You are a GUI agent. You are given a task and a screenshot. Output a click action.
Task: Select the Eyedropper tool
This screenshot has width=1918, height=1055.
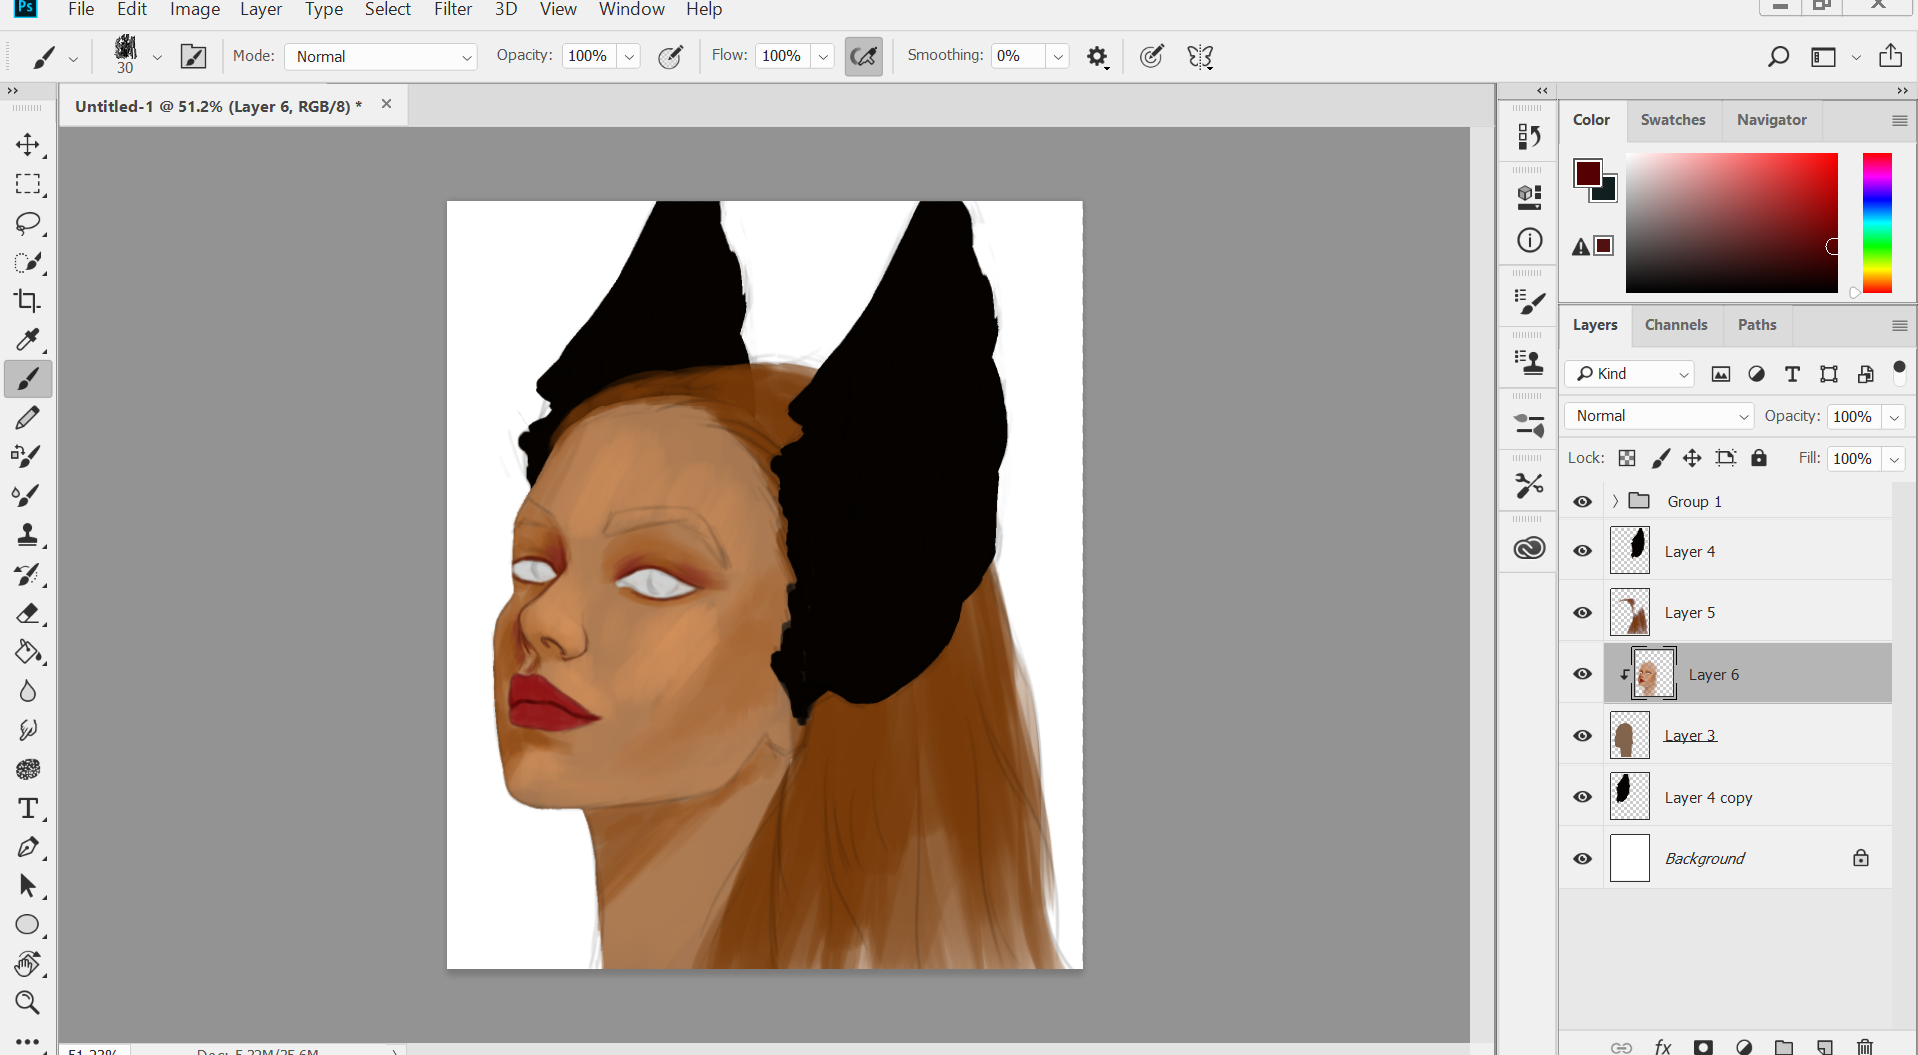(28, 340)
